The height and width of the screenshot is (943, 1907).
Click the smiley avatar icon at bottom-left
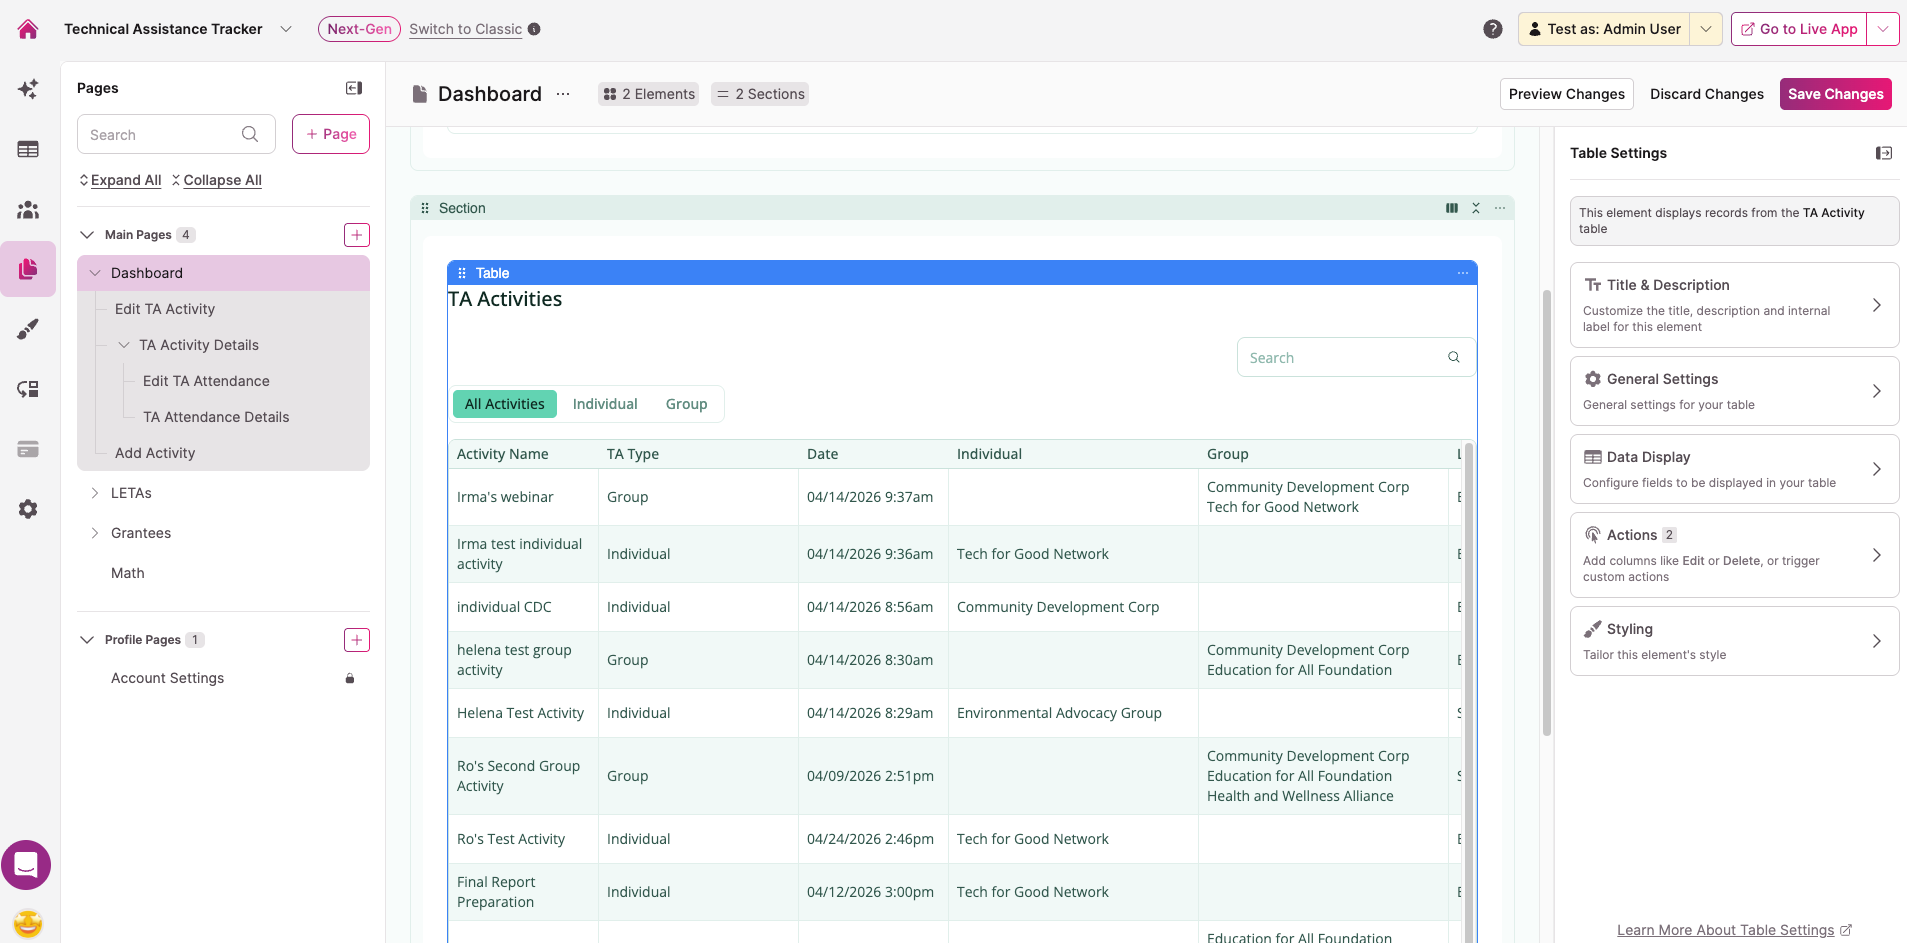(x=28, y=923)
